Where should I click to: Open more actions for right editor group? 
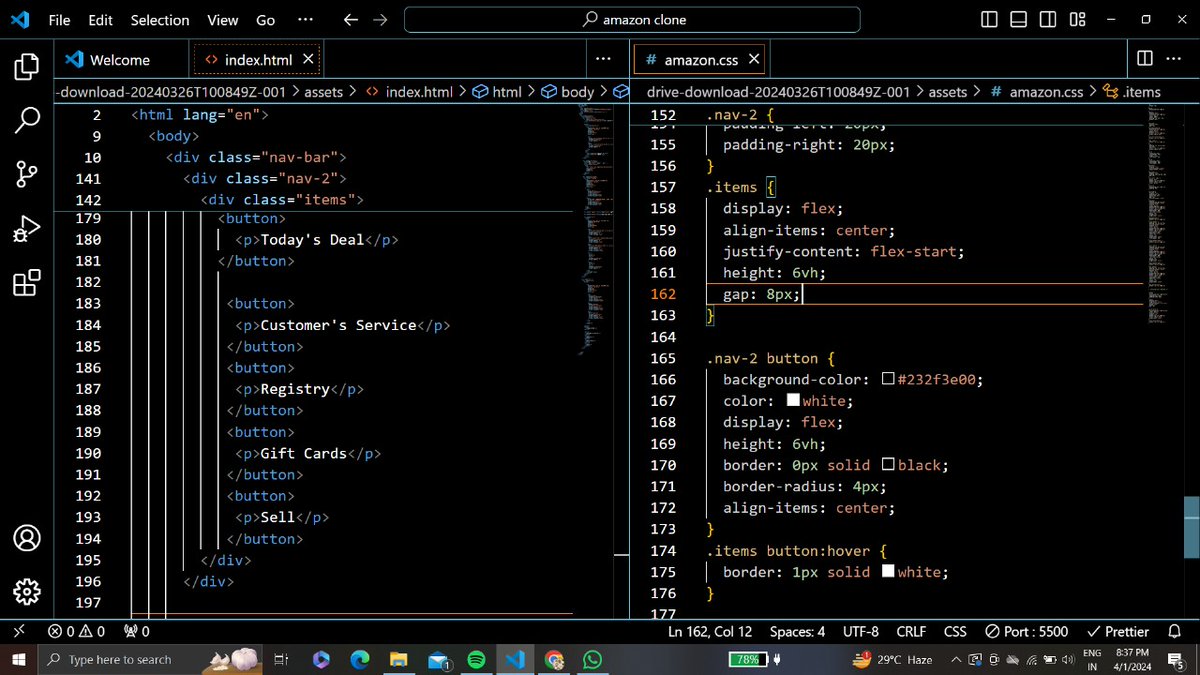pyautogui.click(x=1173, y=59)
